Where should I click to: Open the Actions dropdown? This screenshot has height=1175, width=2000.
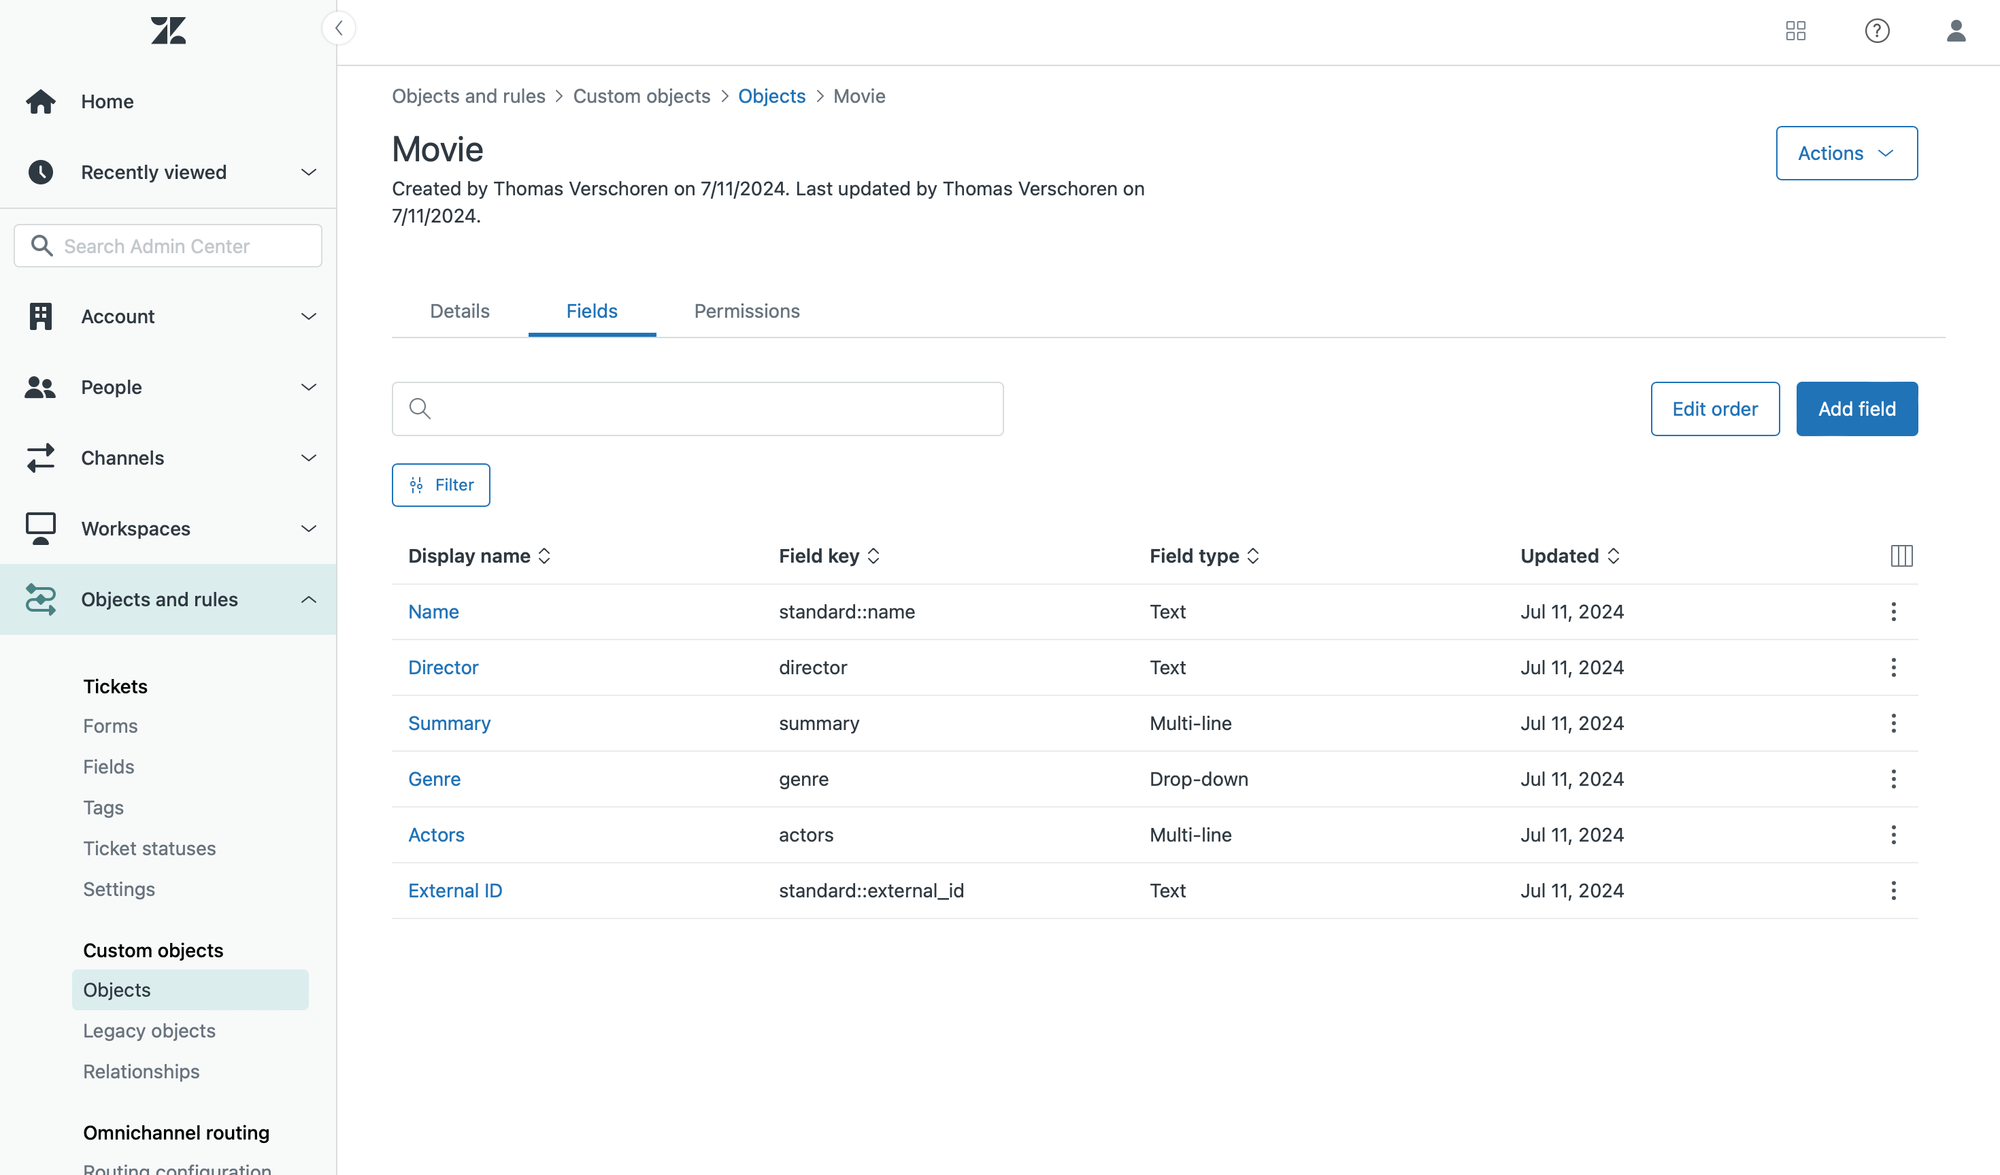tap(1846, 153)
